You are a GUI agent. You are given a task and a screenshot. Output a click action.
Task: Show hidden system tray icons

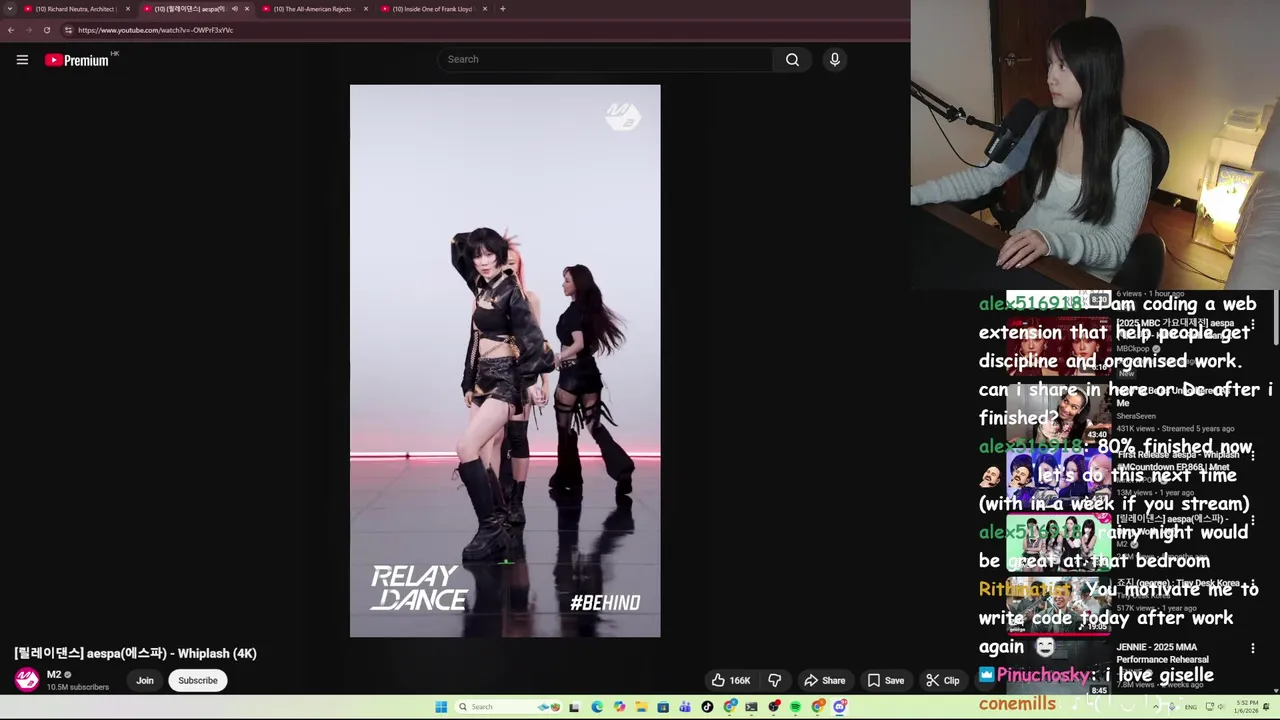point(1156,707)
